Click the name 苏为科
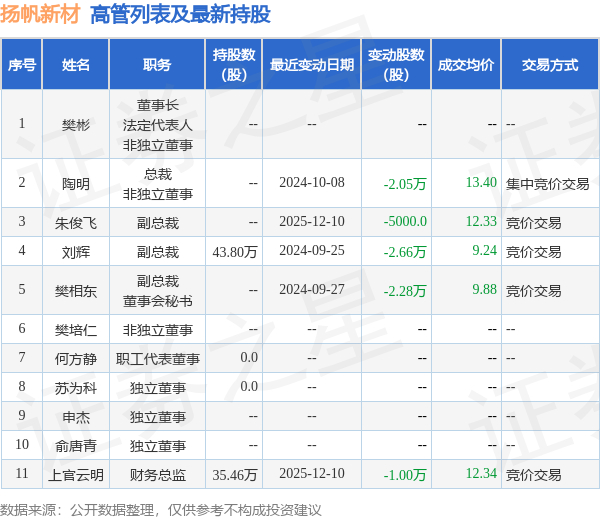This screenshot has width=600, height=519. 76,388
